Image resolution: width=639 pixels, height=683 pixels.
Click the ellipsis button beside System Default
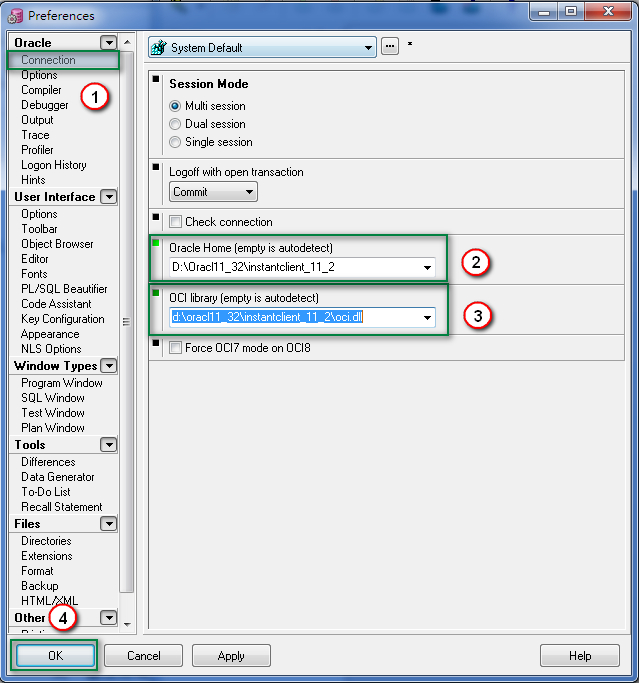(390, 46)
